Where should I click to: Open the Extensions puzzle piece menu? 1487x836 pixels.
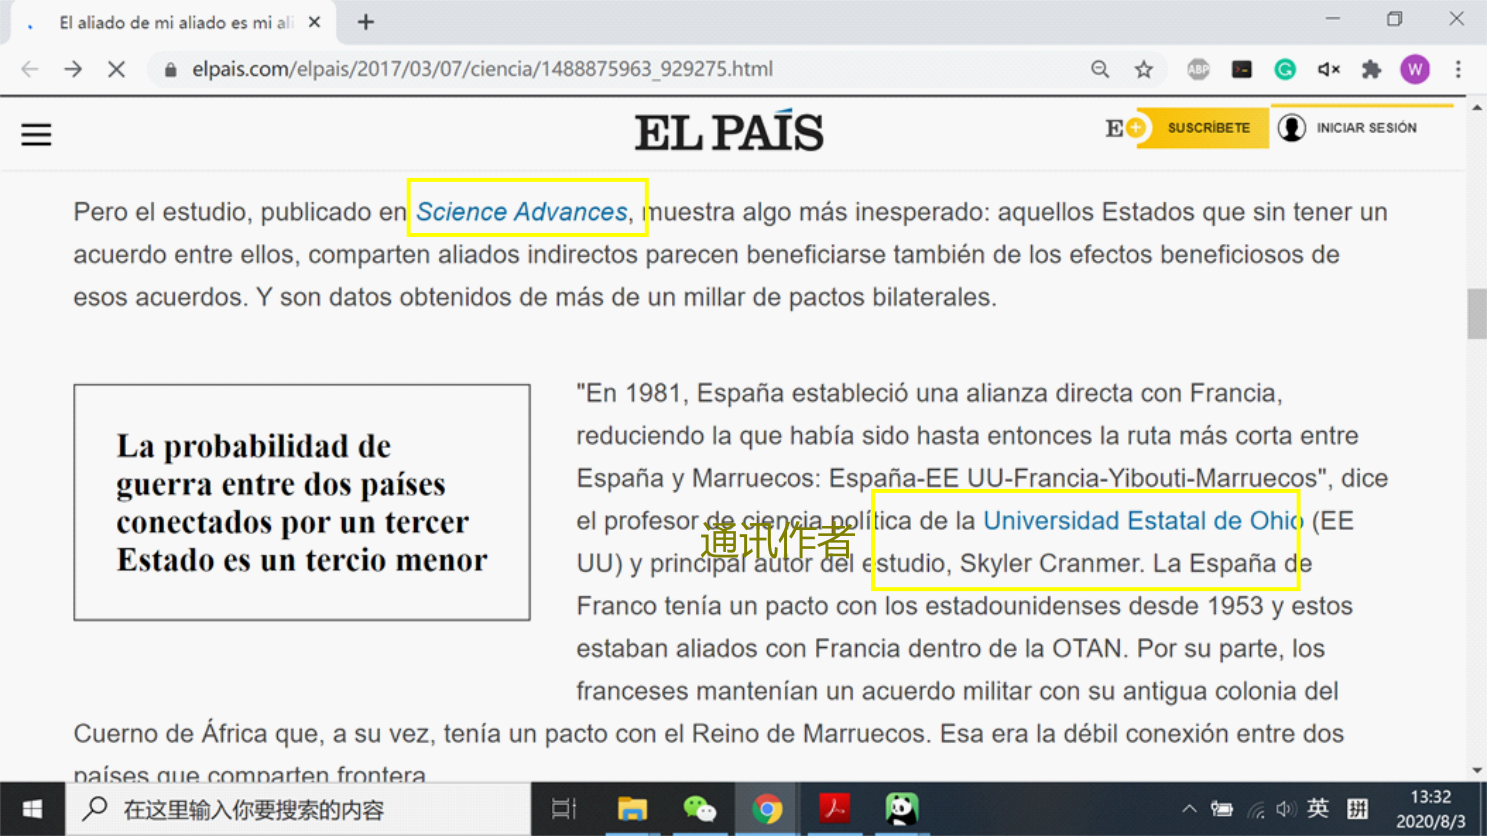[1371, 69]
